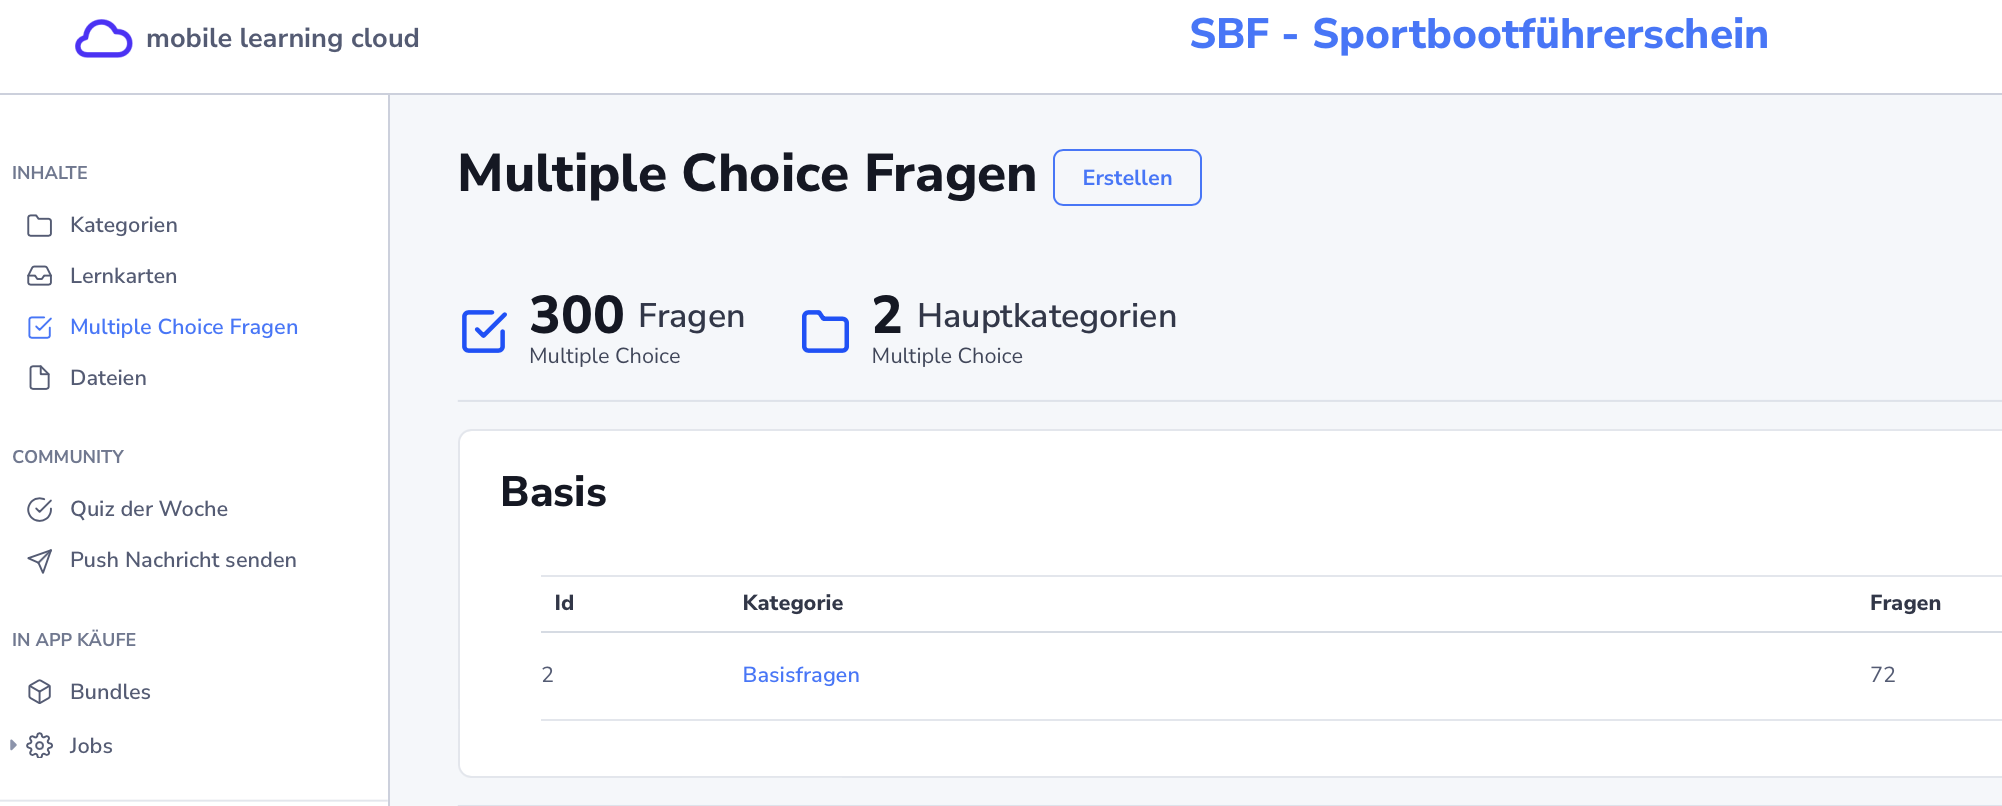Click the Dateien file icon

click(x=40, y=378)
